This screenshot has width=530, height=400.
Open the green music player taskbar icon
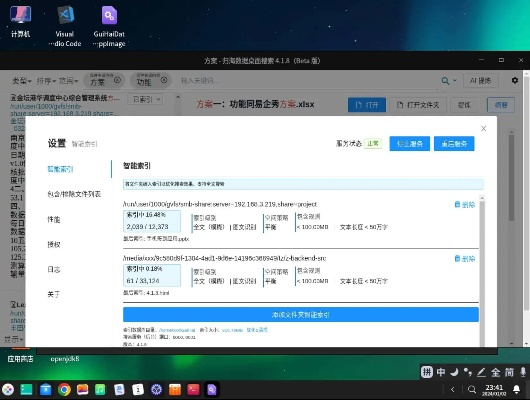click(x=100, y=390)
